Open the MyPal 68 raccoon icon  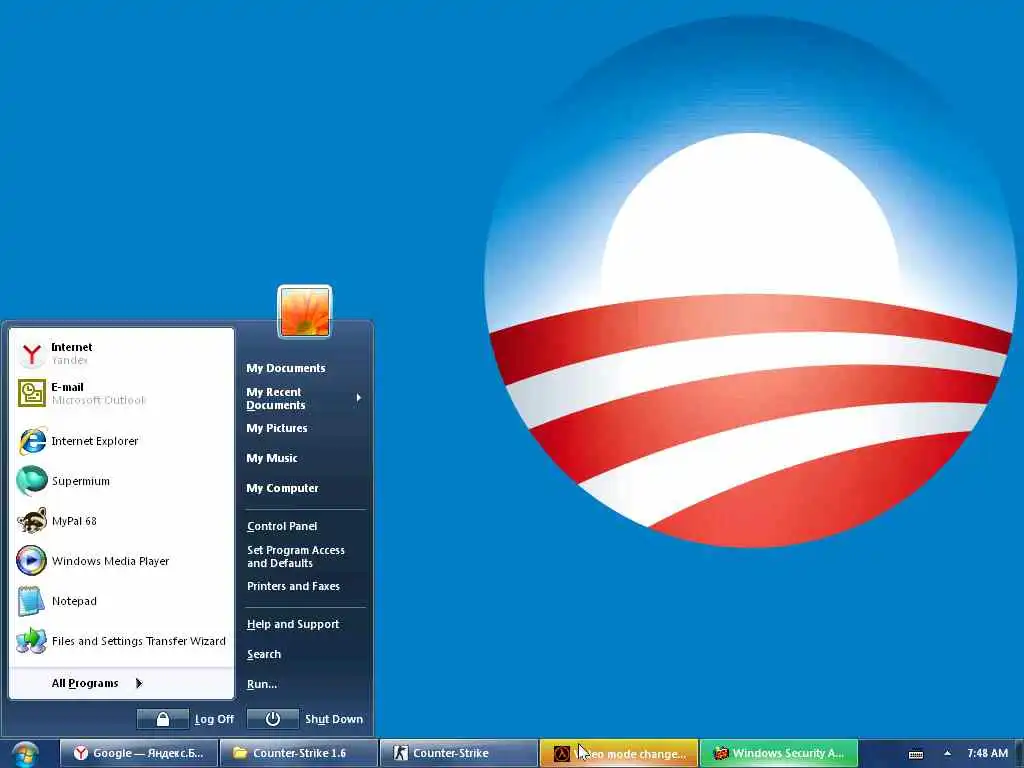32,521
